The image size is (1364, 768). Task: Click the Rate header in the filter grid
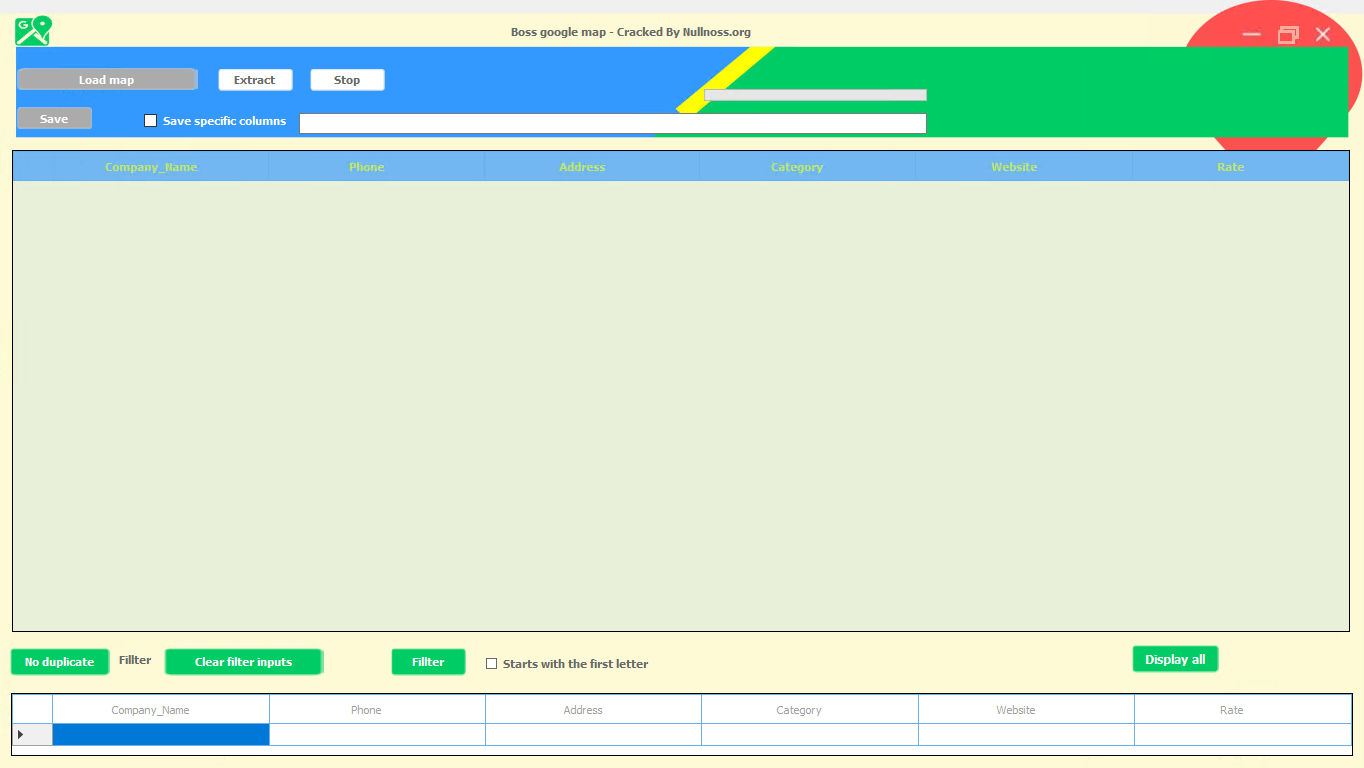1242,710
